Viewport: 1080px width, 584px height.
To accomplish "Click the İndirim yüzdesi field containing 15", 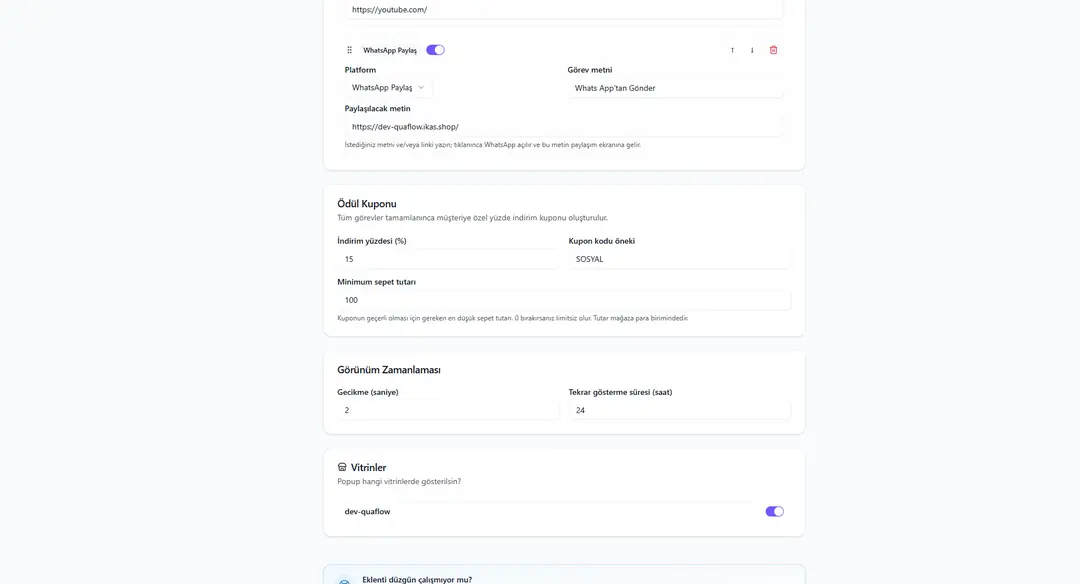I will (448, 259).
